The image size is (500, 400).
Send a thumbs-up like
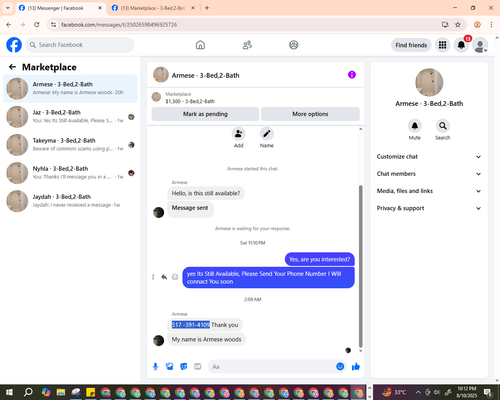(356, 367)
